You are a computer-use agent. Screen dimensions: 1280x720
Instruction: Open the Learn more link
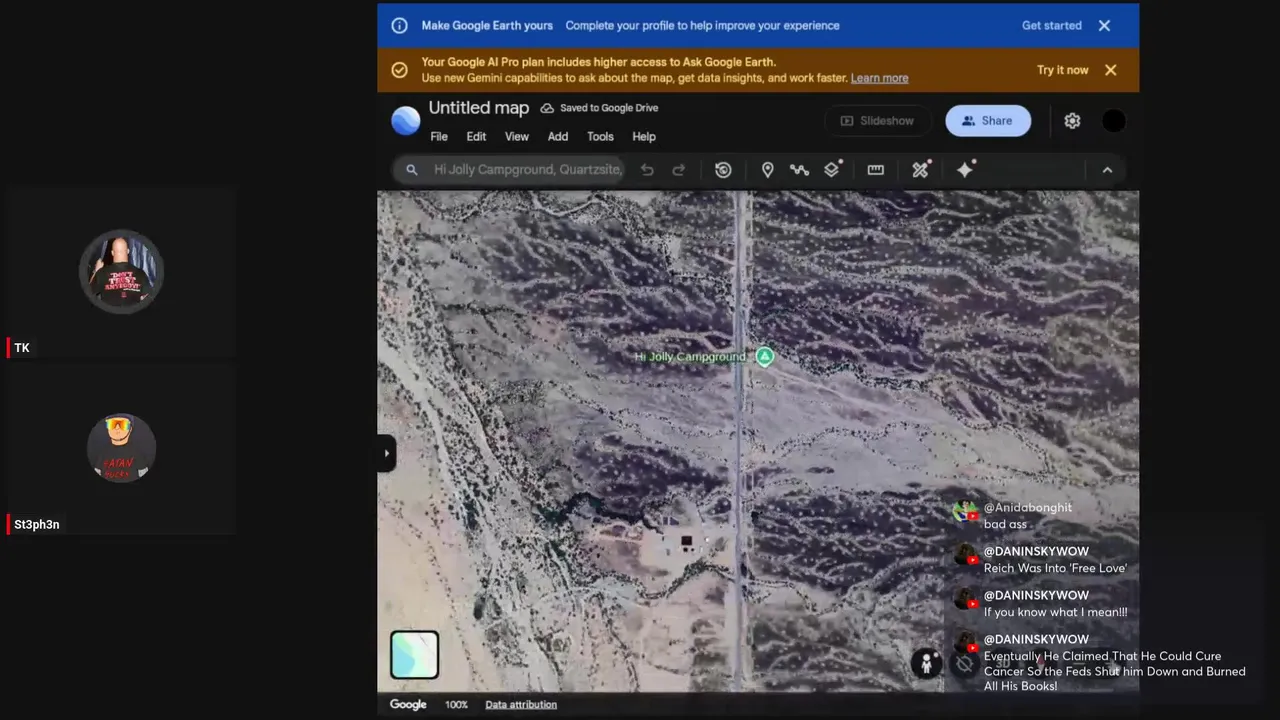(x=879, y=78)
